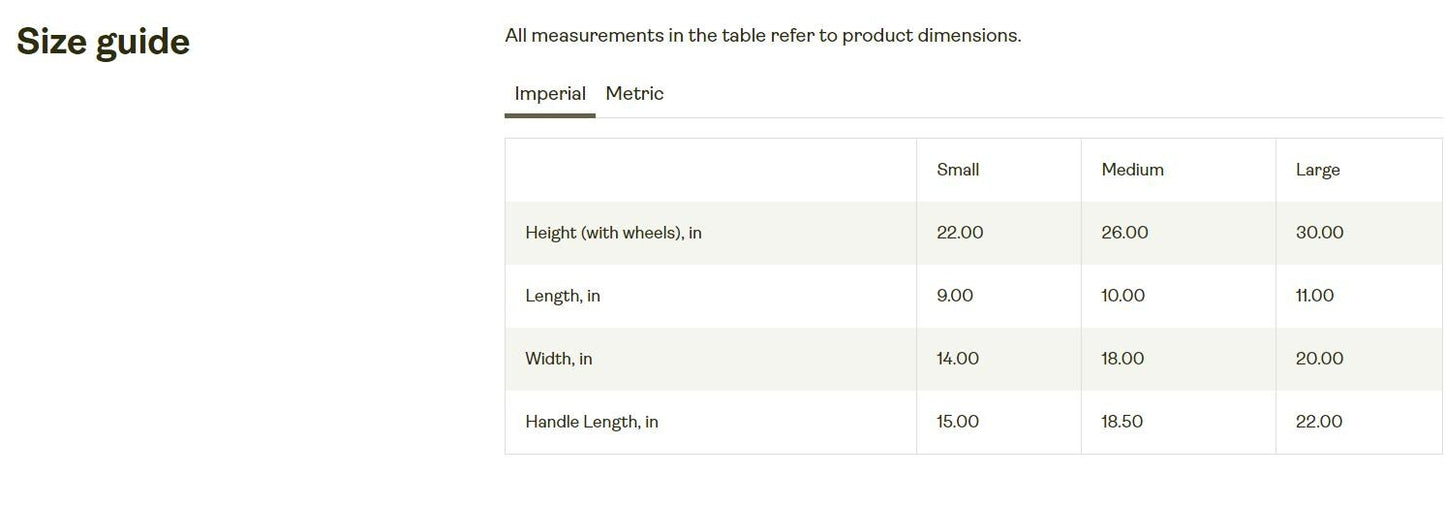Click the Height (with wheels) row label

coord(613,233)
